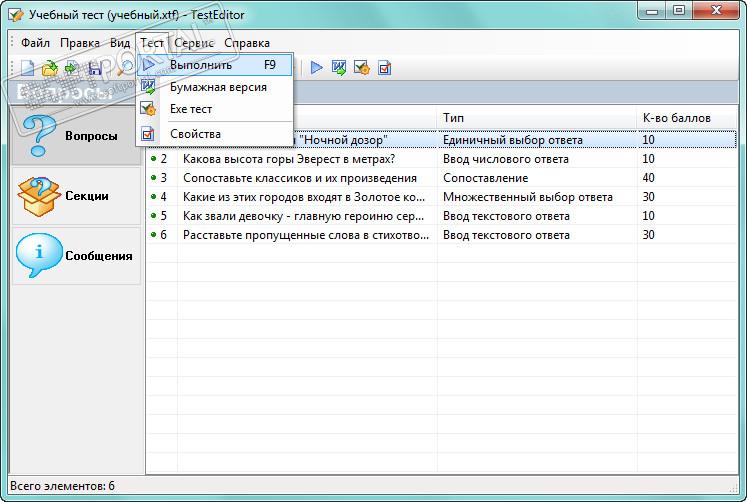
Task: Click the "Ночной дозор" question text in row 1
Action: (x=343, y=140)
